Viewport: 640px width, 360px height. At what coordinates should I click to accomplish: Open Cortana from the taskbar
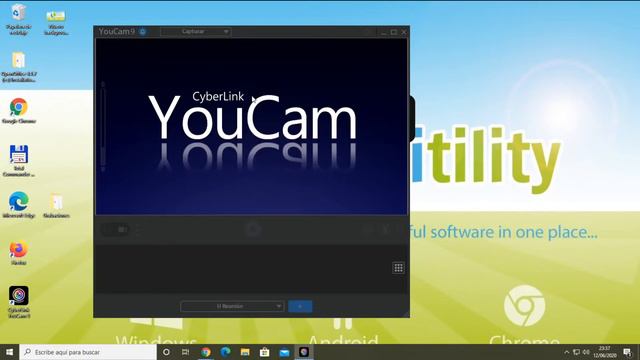(166, 352)
